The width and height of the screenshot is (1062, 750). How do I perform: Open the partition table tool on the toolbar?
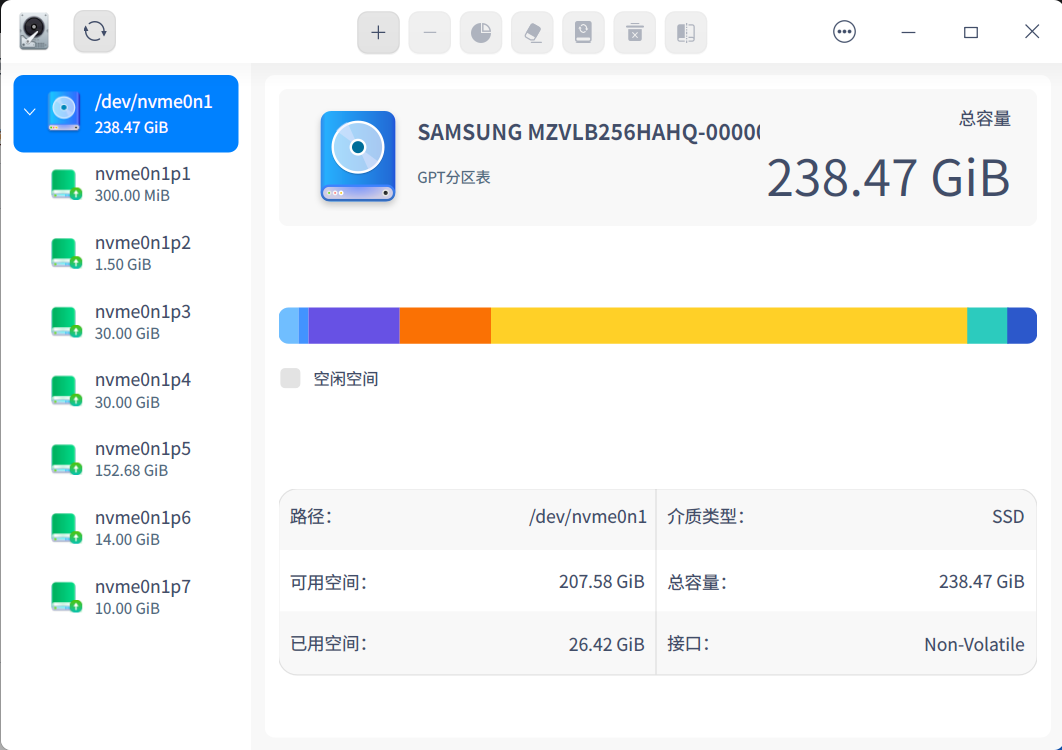pos(686,32)
